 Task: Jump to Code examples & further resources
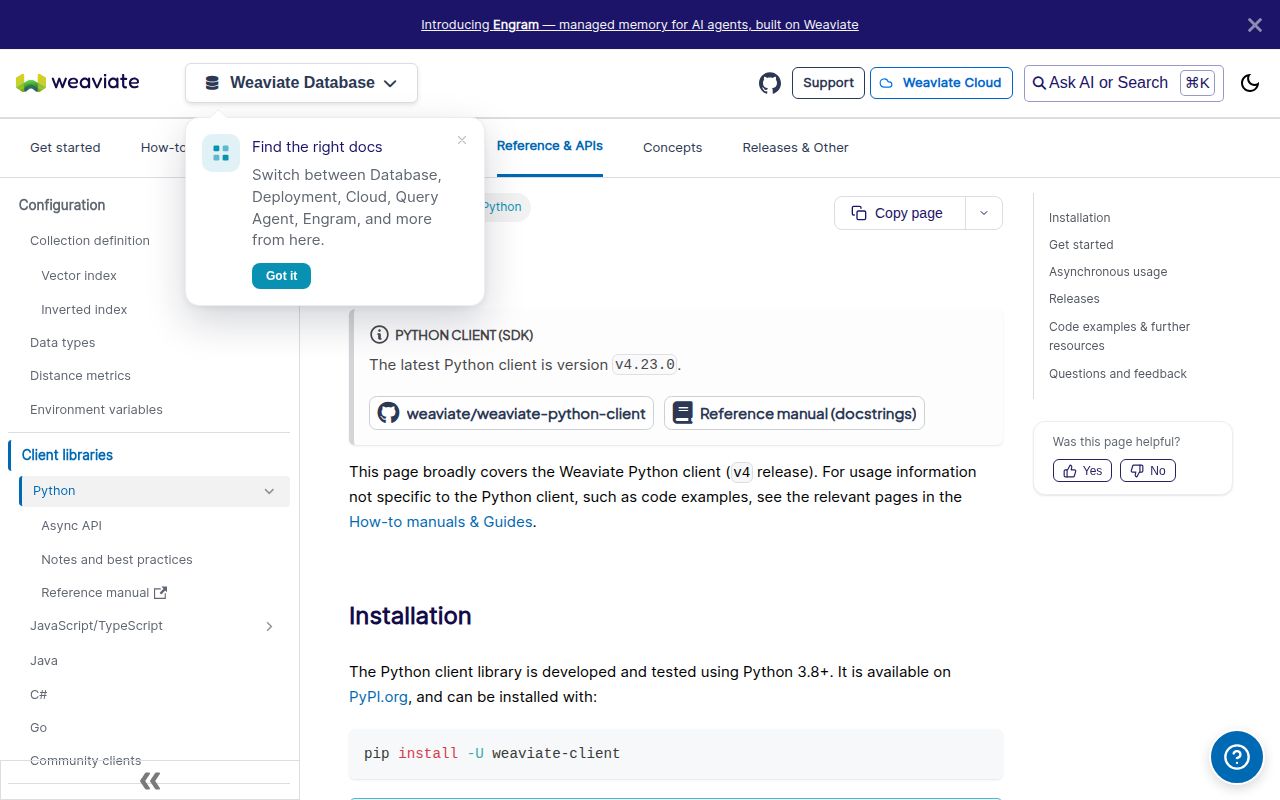tap(1119, 336)
